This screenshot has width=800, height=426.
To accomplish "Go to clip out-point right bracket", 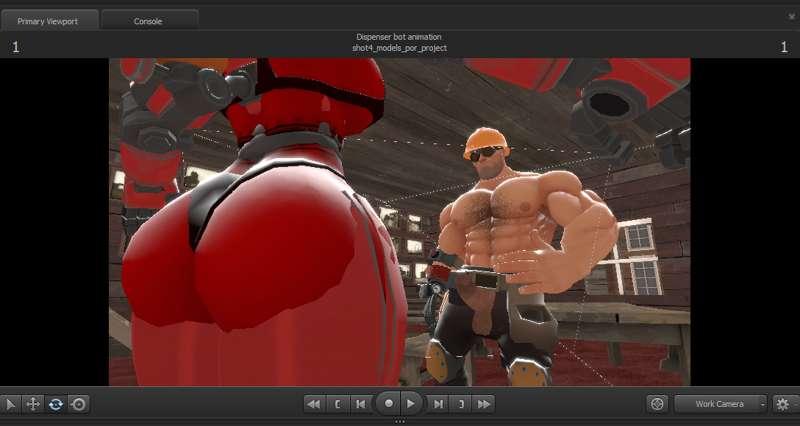I will pos(461,404).
